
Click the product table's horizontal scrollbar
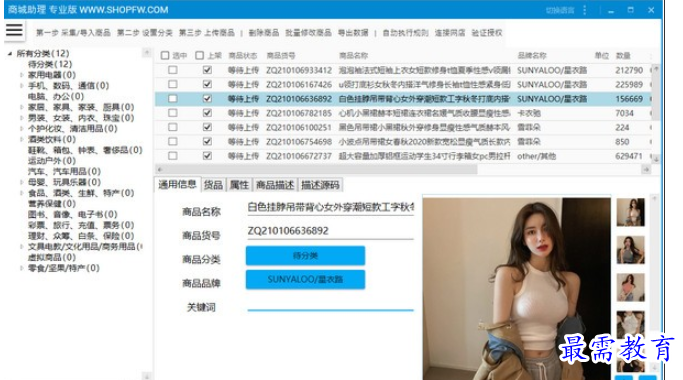320,170
